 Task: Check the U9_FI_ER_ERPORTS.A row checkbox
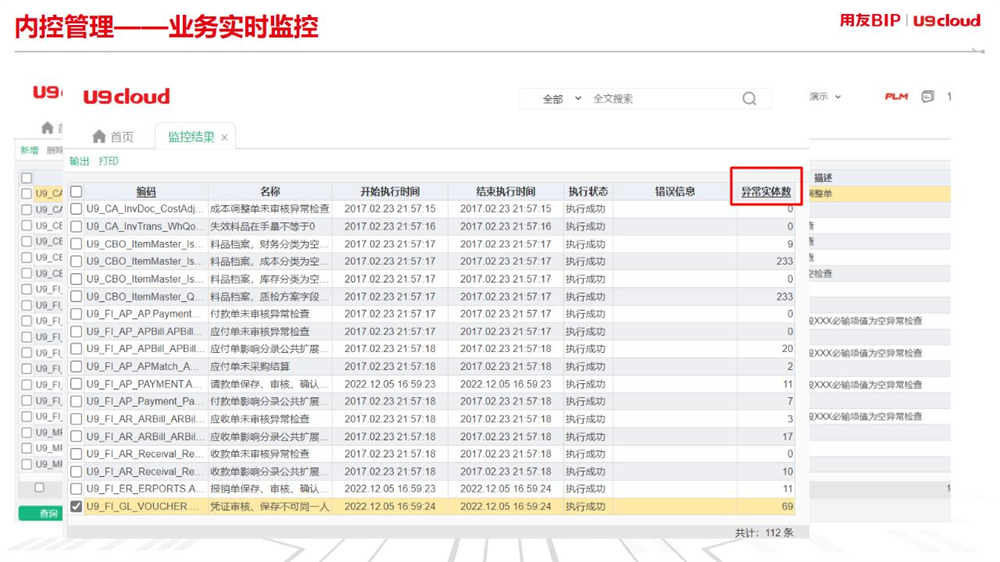click(x=76, y=489)
